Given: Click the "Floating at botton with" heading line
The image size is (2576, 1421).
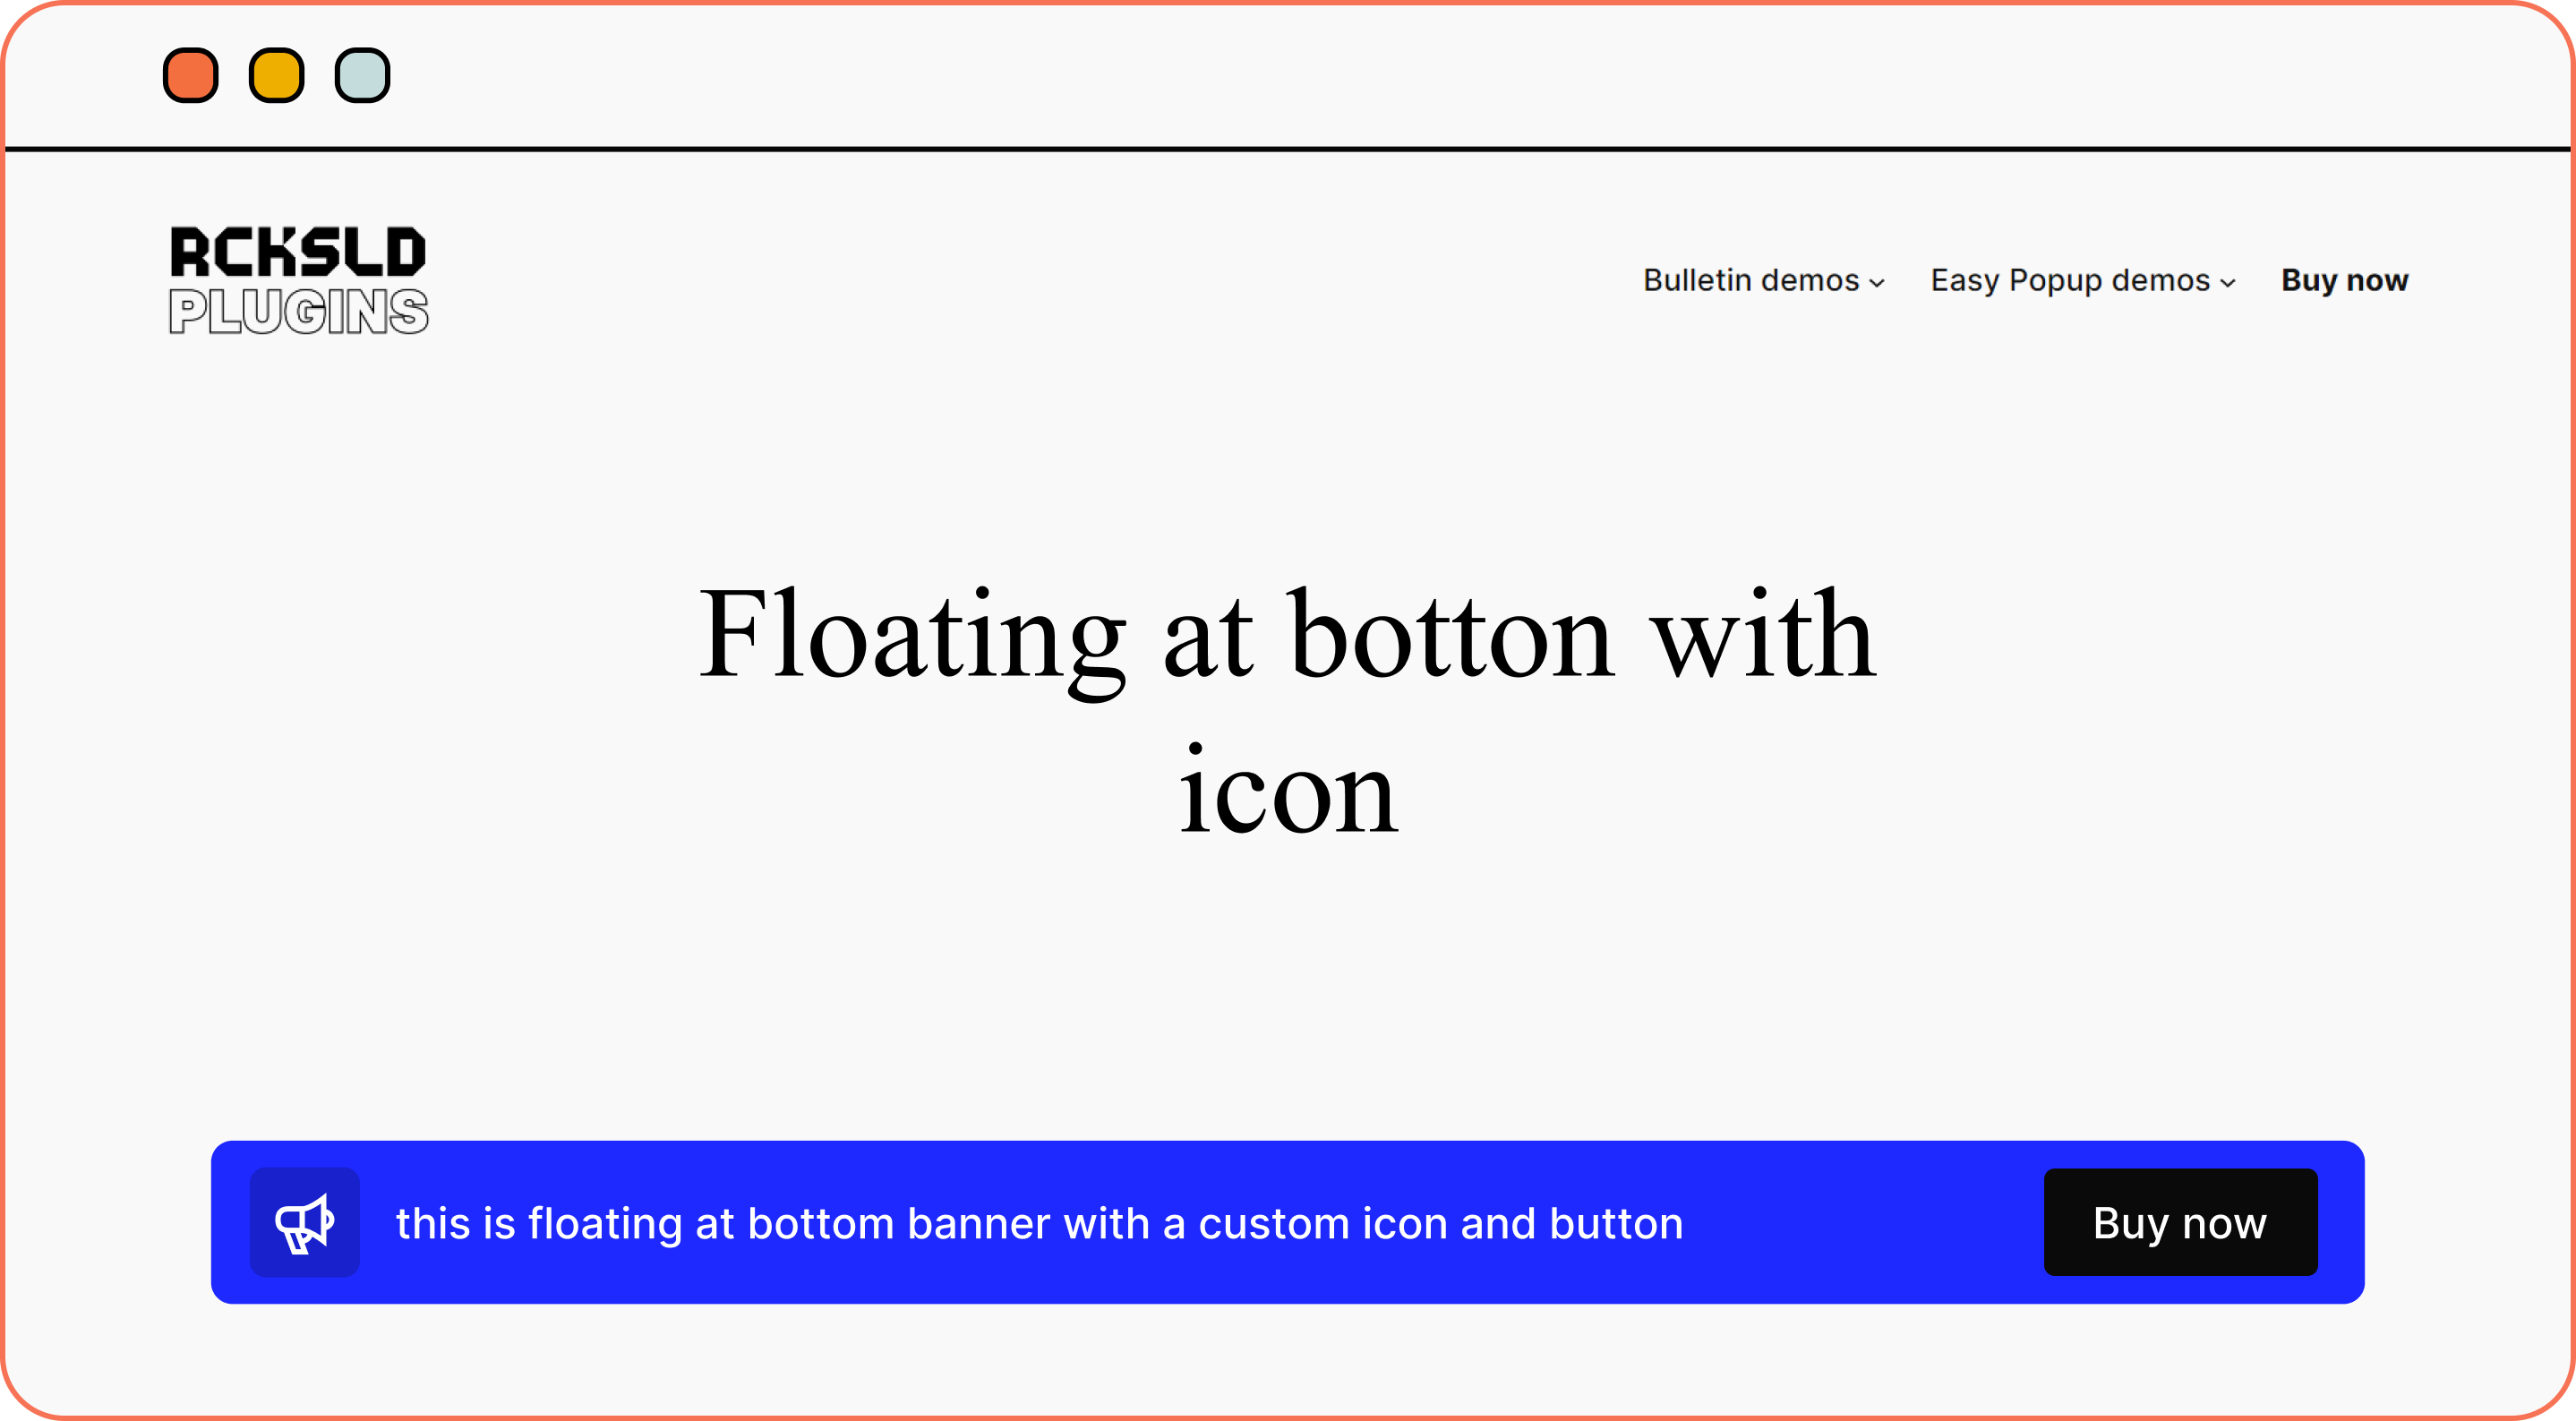Looking at the screenshot, I should tap(1288, 634).
